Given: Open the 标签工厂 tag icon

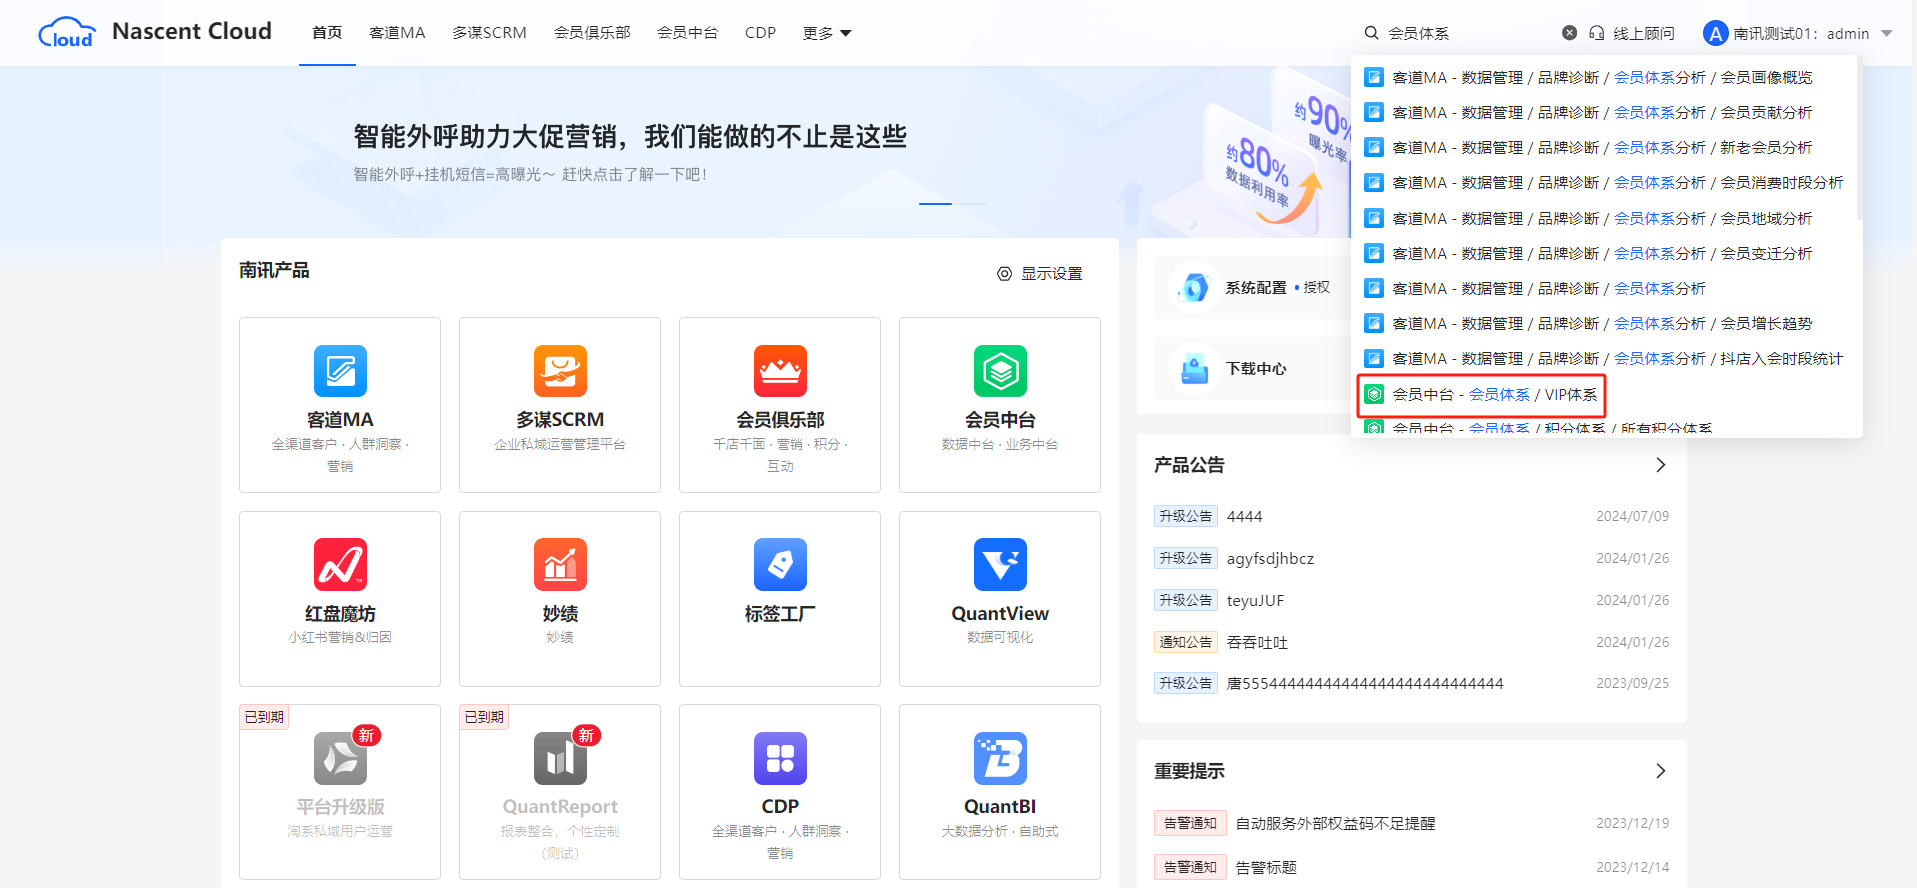Looking at the screenshot, I should pos(780,564).
